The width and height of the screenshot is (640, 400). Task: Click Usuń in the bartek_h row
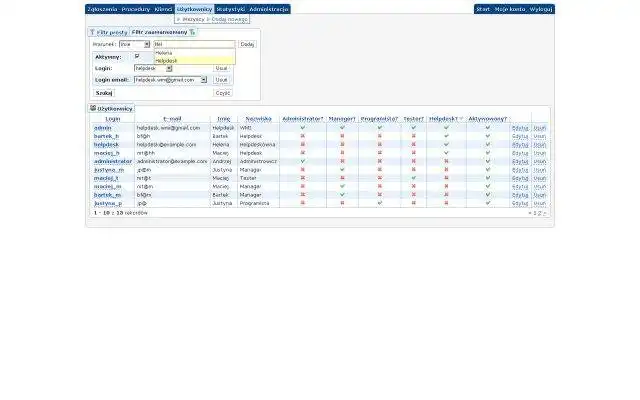click(540, 136)
